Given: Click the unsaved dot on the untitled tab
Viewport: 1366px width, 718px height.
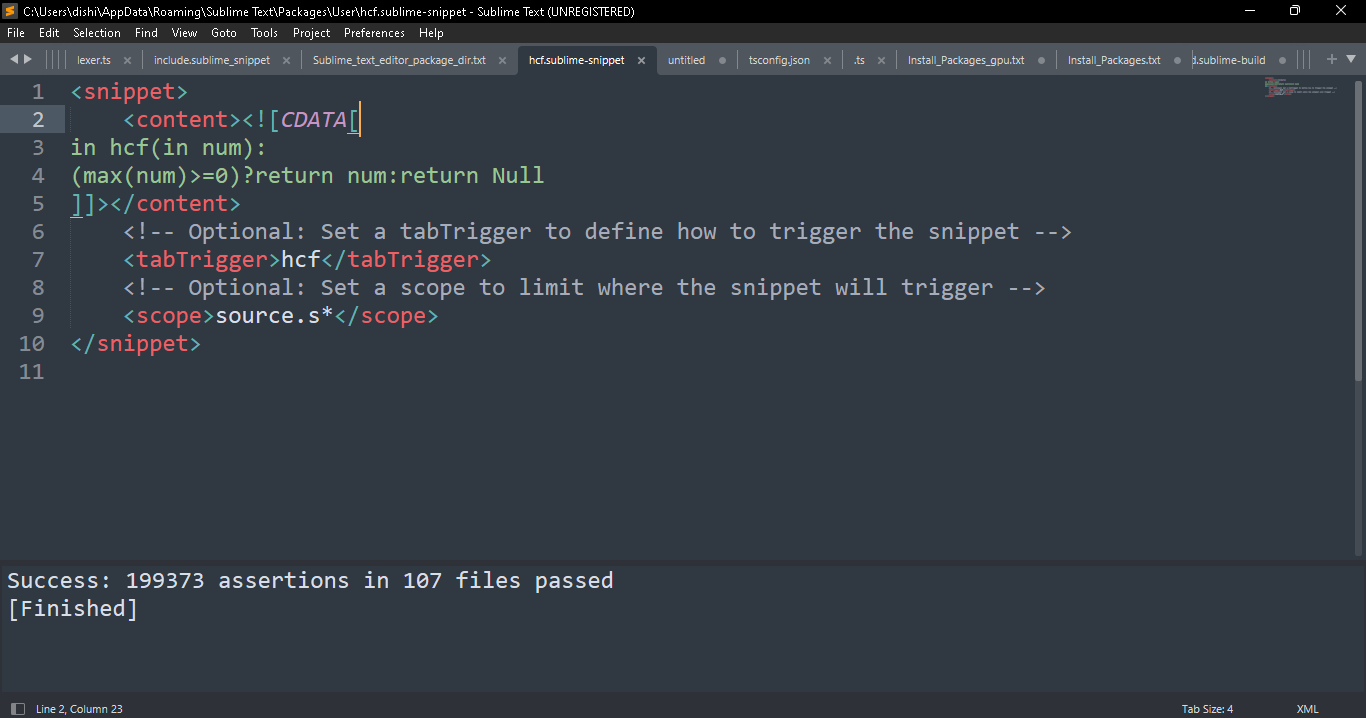Looking at the screenshot, I should point(722,60).
